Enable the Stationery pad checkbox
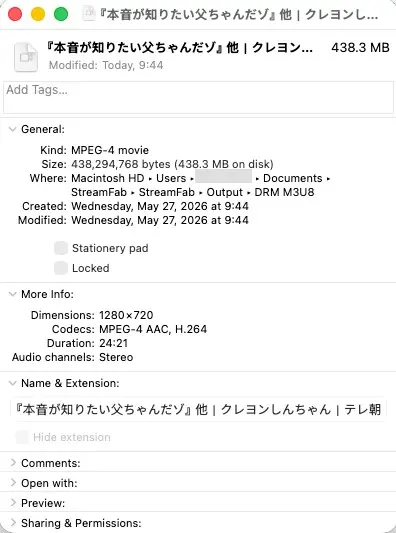Viewport: 396px width, 533px height. tap(61, 248)
